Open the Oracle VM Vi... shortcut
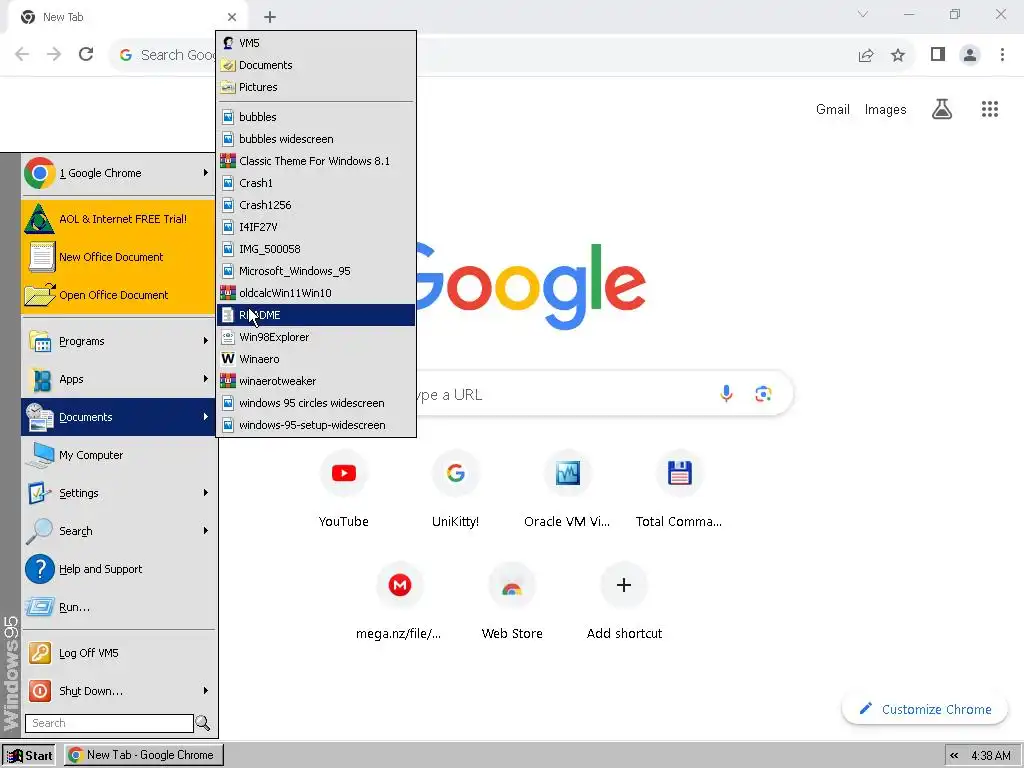Image resolution: width=1024 pixels, height=768 pixels. (567, 488)
